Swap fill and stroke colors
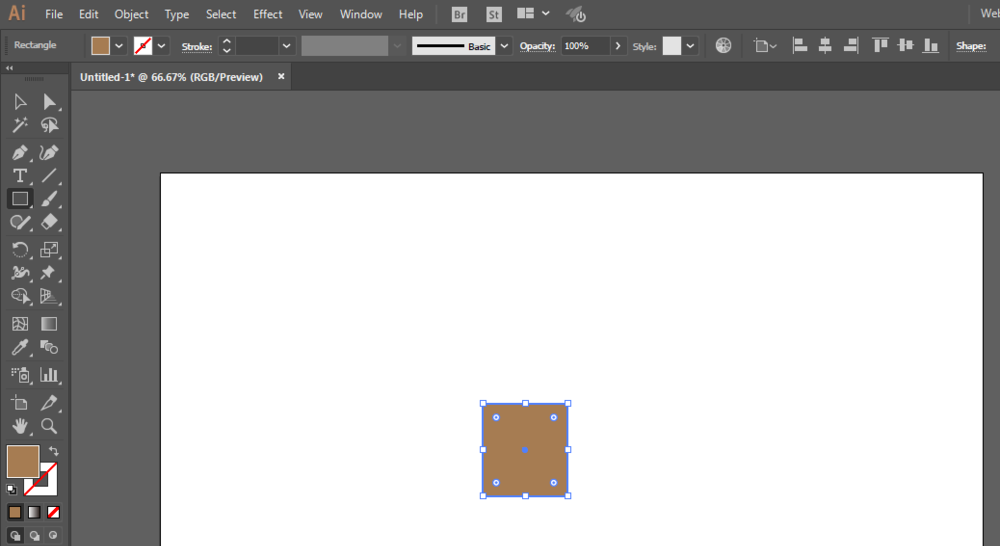Screen dimensions: 1000x546 [x=54, y=452]
